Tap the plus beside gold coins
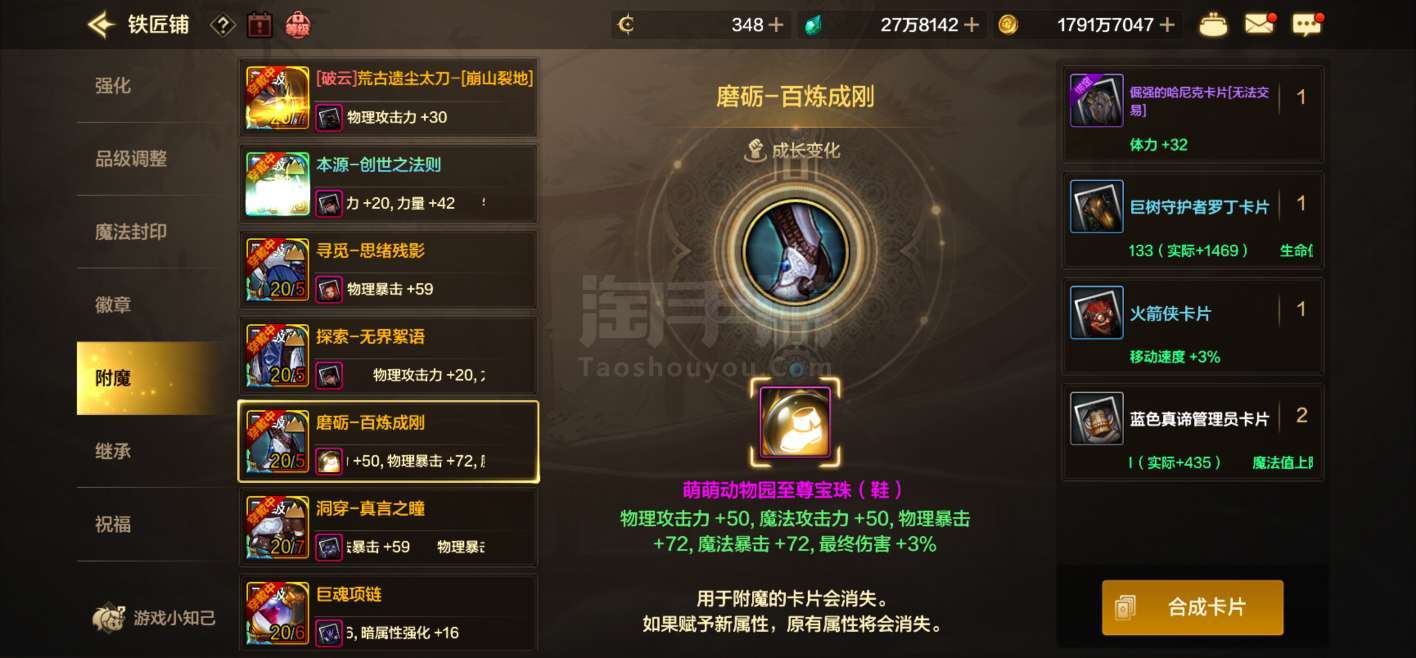The image size is (1416, 658). point(1167,25)
